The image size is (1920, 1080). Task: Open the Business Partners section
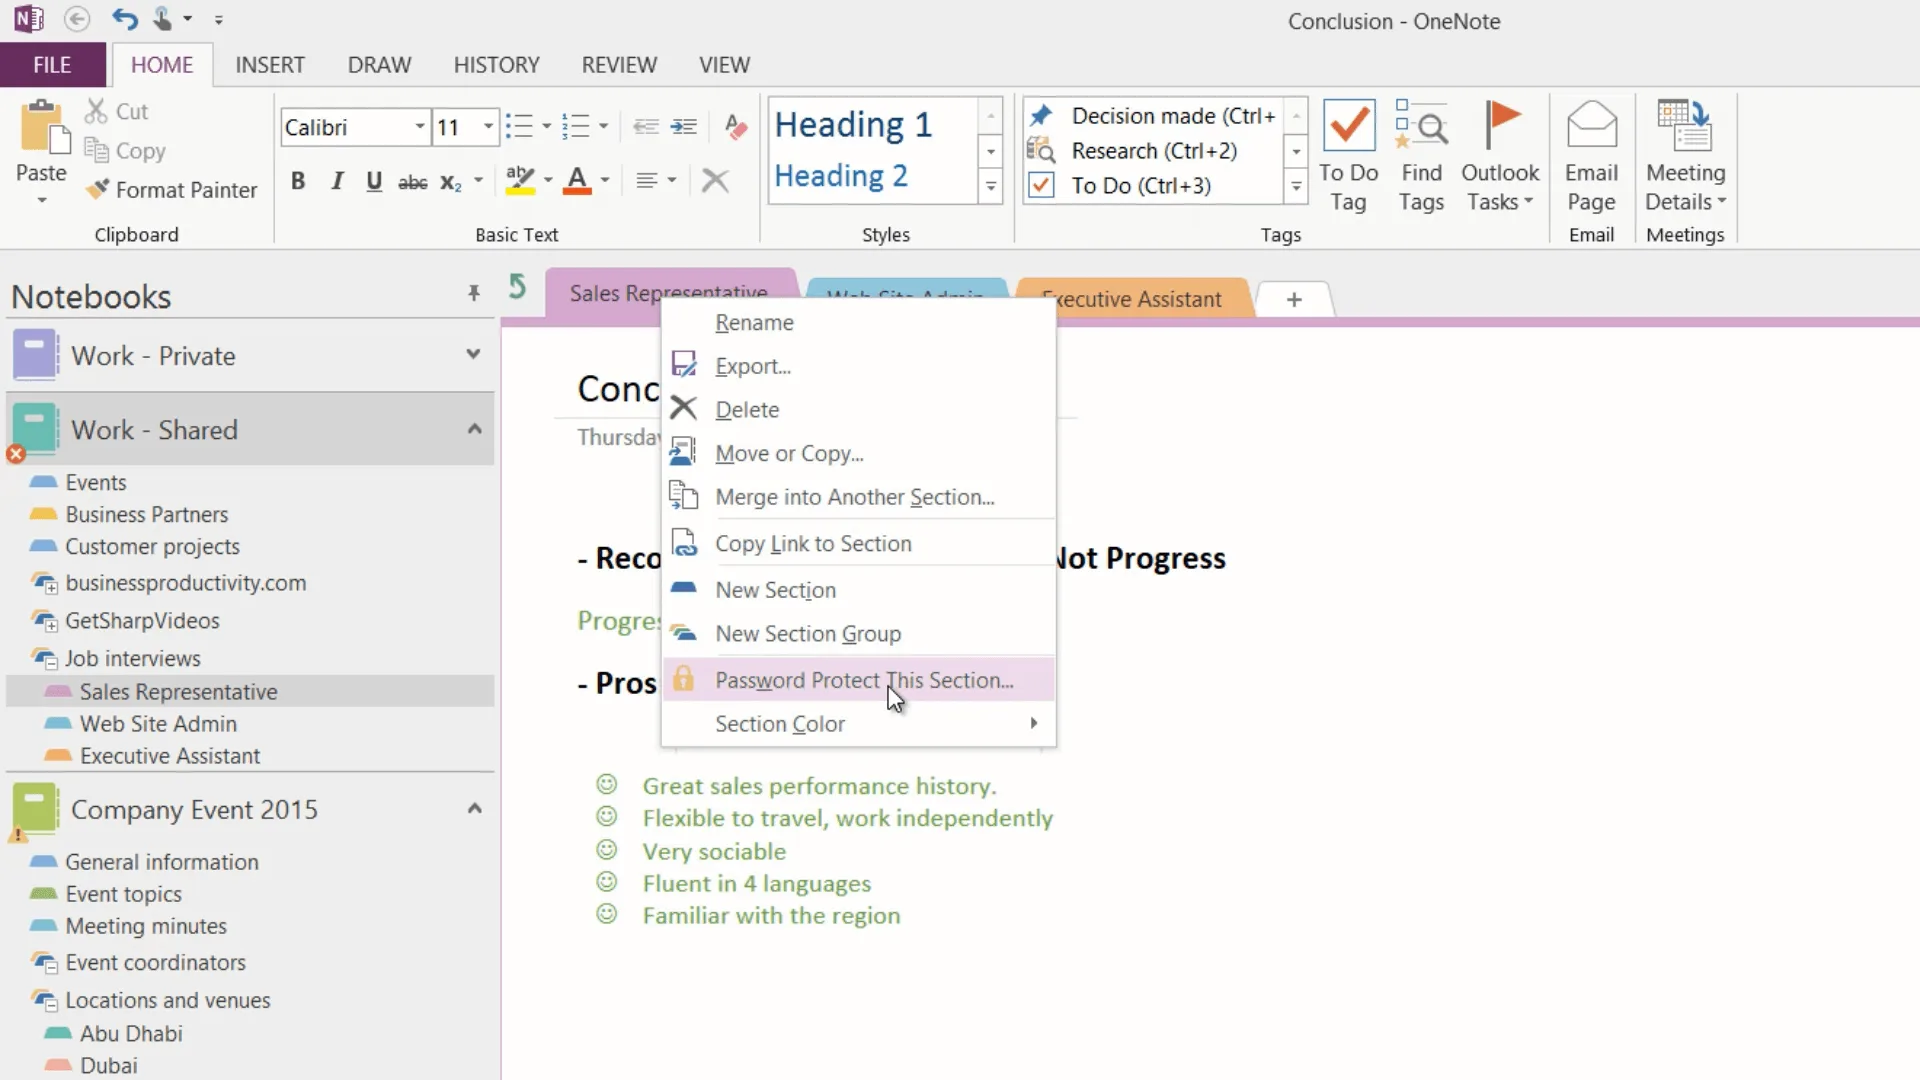pyautogui.click(x=147, y=514)
